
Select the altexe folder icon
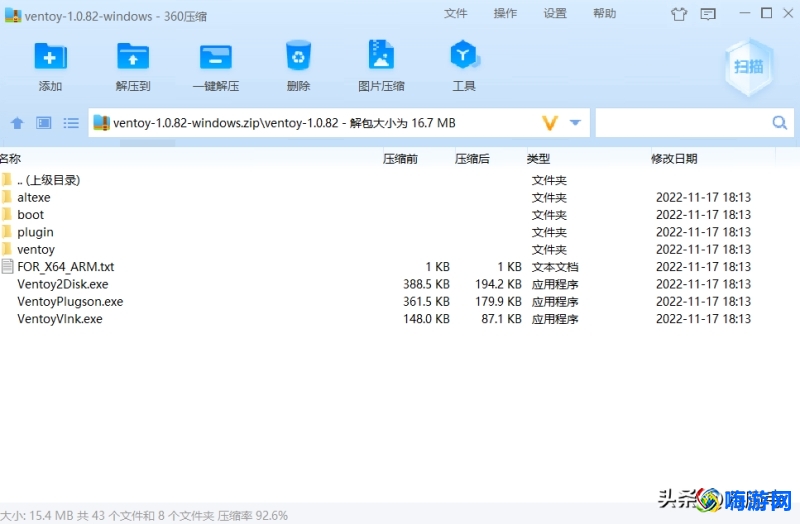click(7, 197)
